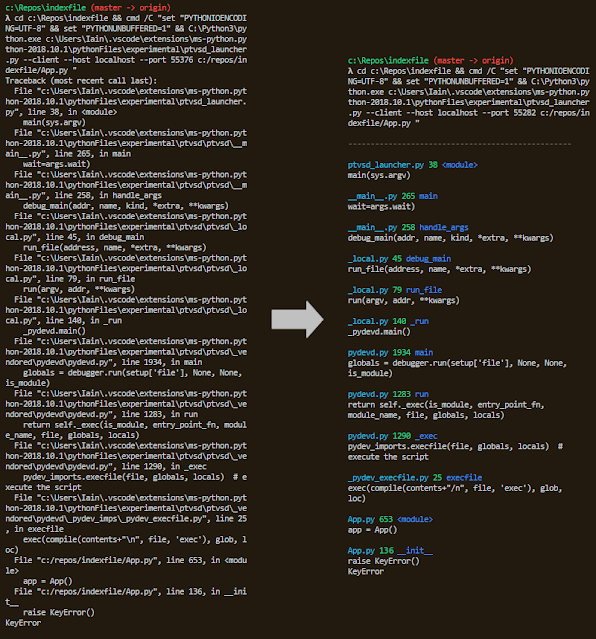Image resolution: width=596 pixels, height=639 pixels.
Task: Click 'line 38, in <module>' in raw traceback
Action: 72,112
